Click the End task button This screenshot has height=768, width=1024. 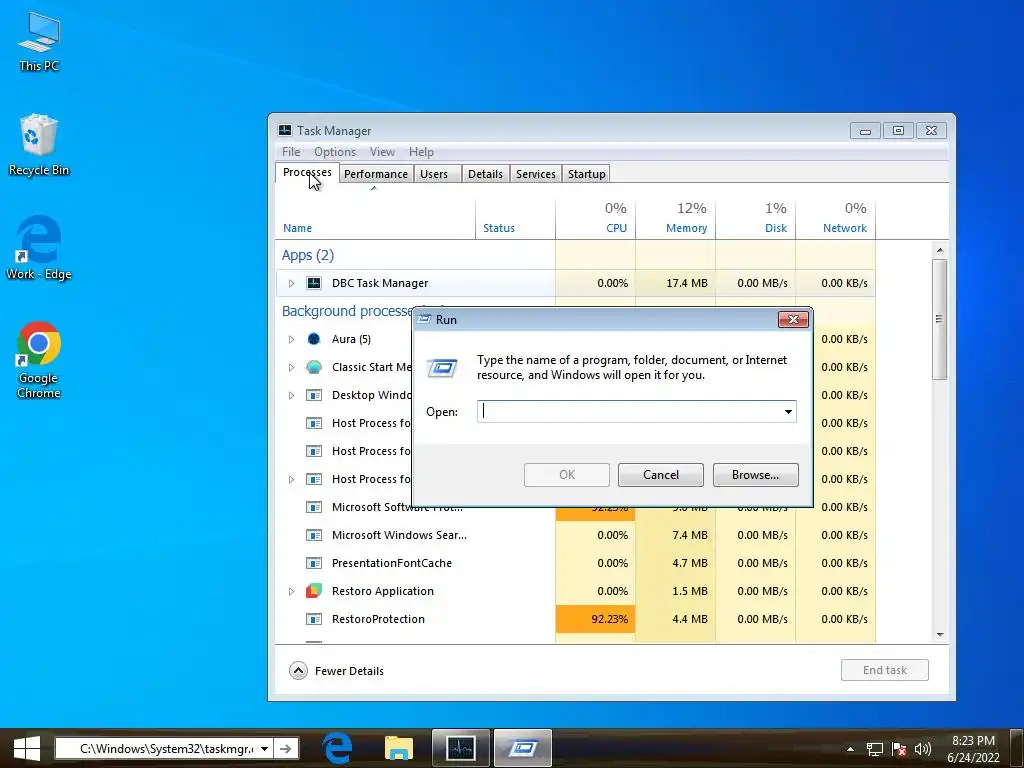[885, 670]
